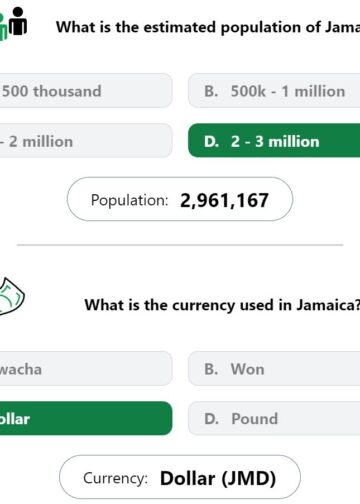This screenshot has width=360, height=504.
Task: Click the green person figure icon
Action: tap(3, 28)
